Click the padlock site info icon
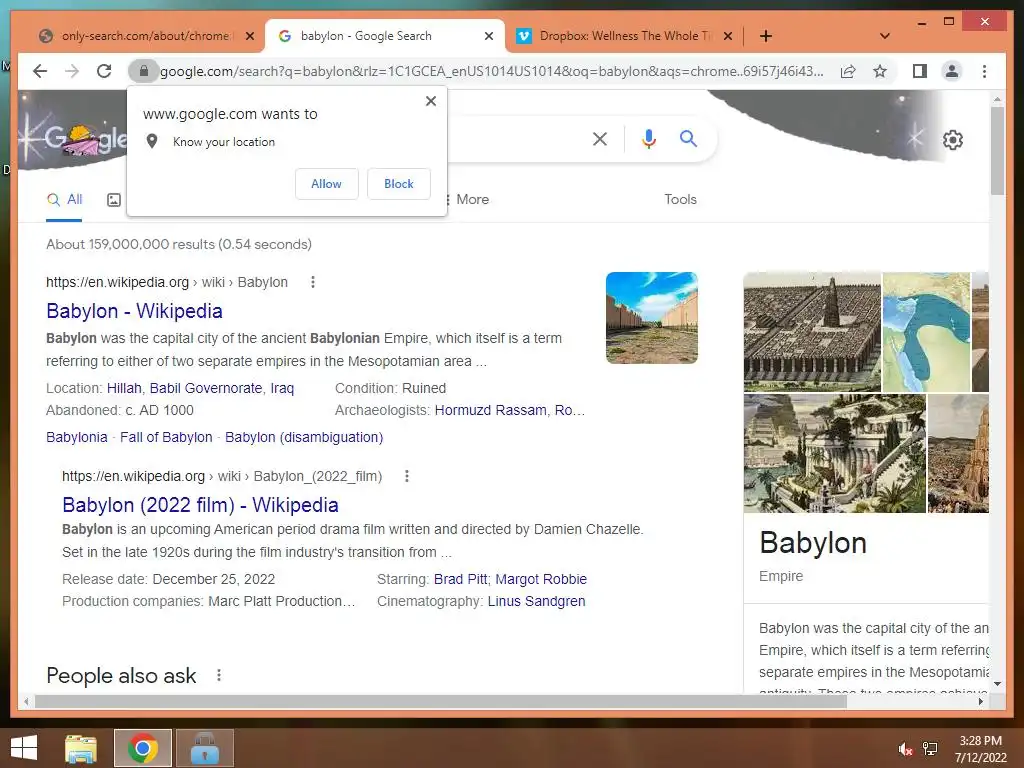The image size is (1024, 768). pyautogui.click(x=144, y=71)
